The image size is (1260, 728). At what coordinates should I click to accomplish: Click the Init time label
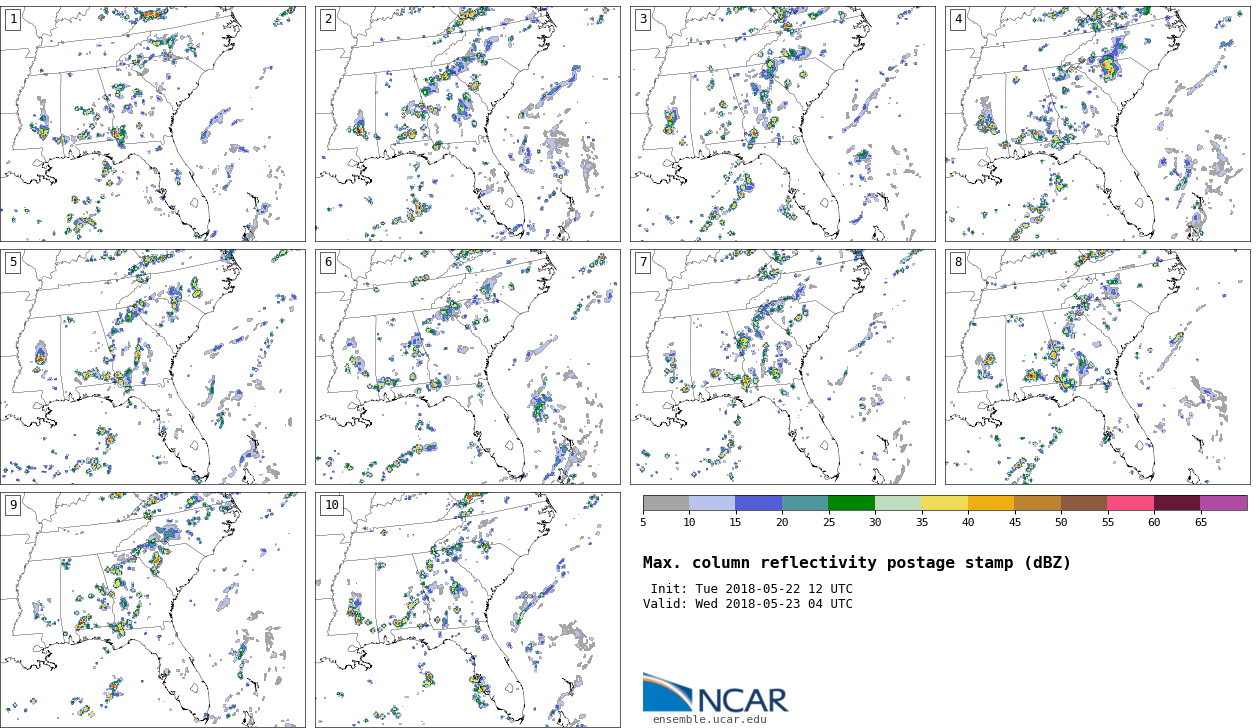point(751,589)
